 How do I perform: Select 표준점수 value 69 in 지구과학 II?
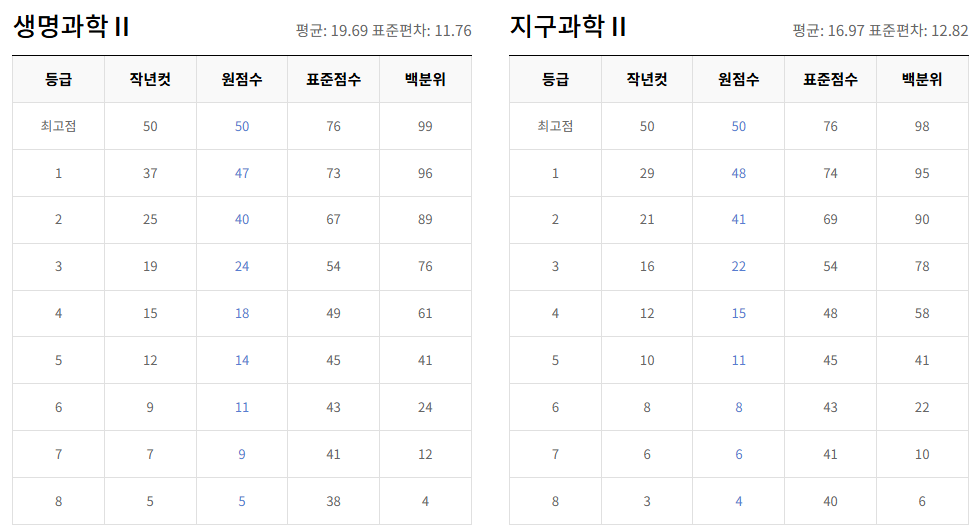831,219
